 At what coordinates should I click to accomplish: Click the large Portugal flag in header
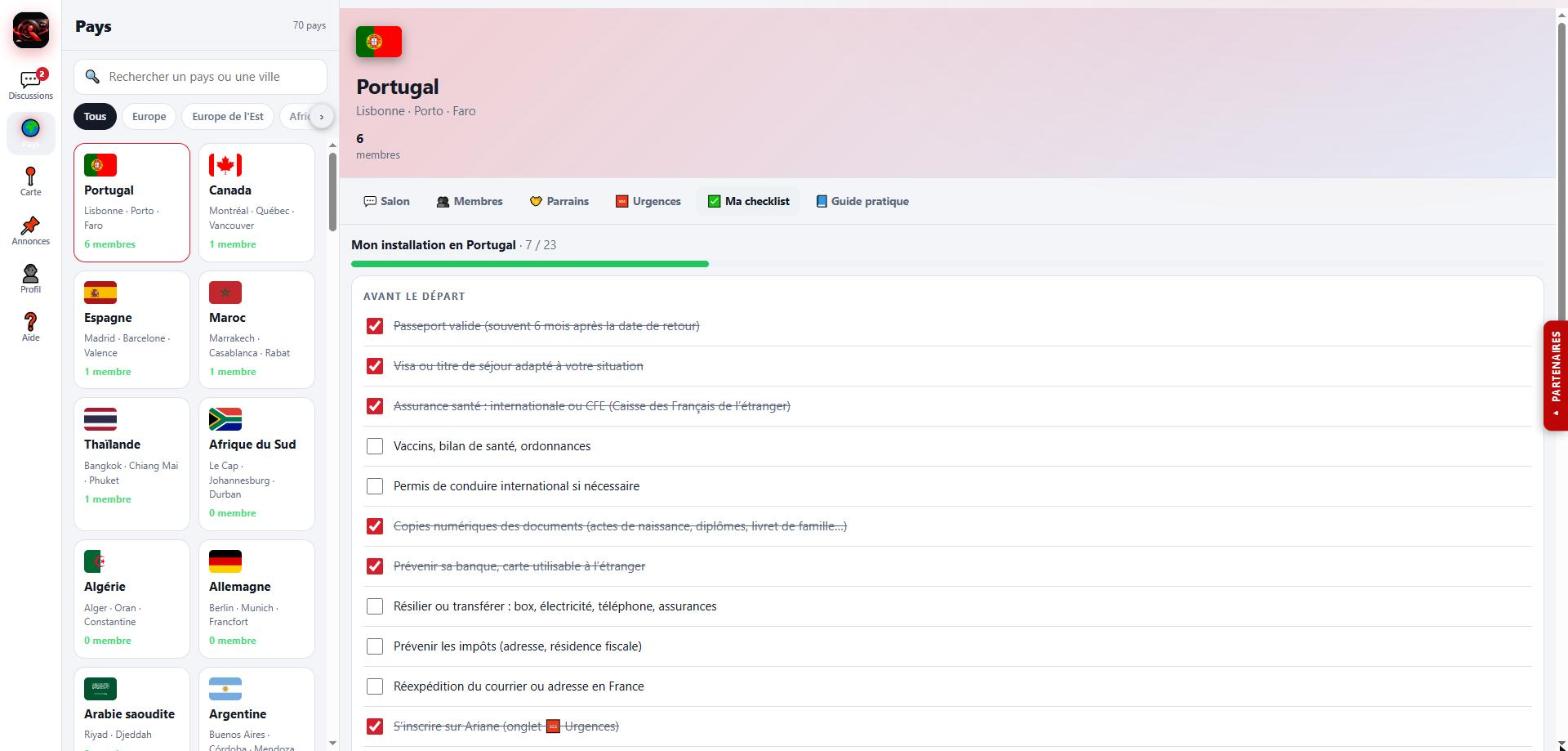[379, 42]
